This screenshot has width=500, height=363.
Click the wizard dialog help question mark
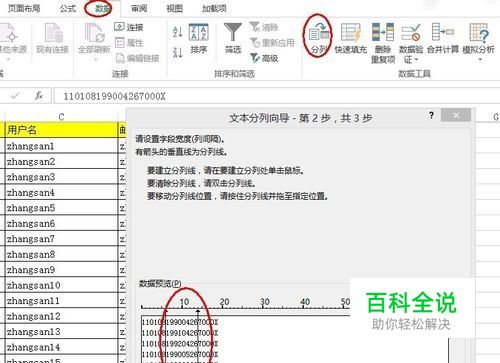pos(432,116)
